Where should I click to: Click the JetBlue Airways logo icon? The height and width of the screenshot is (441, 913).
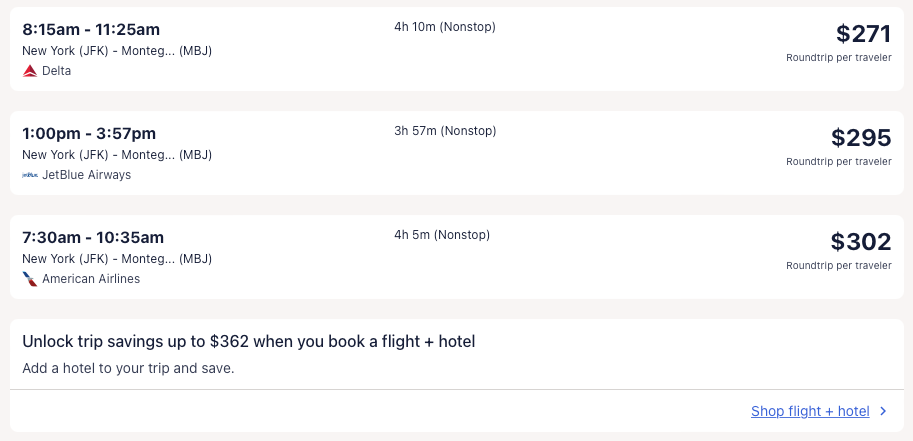30,175
